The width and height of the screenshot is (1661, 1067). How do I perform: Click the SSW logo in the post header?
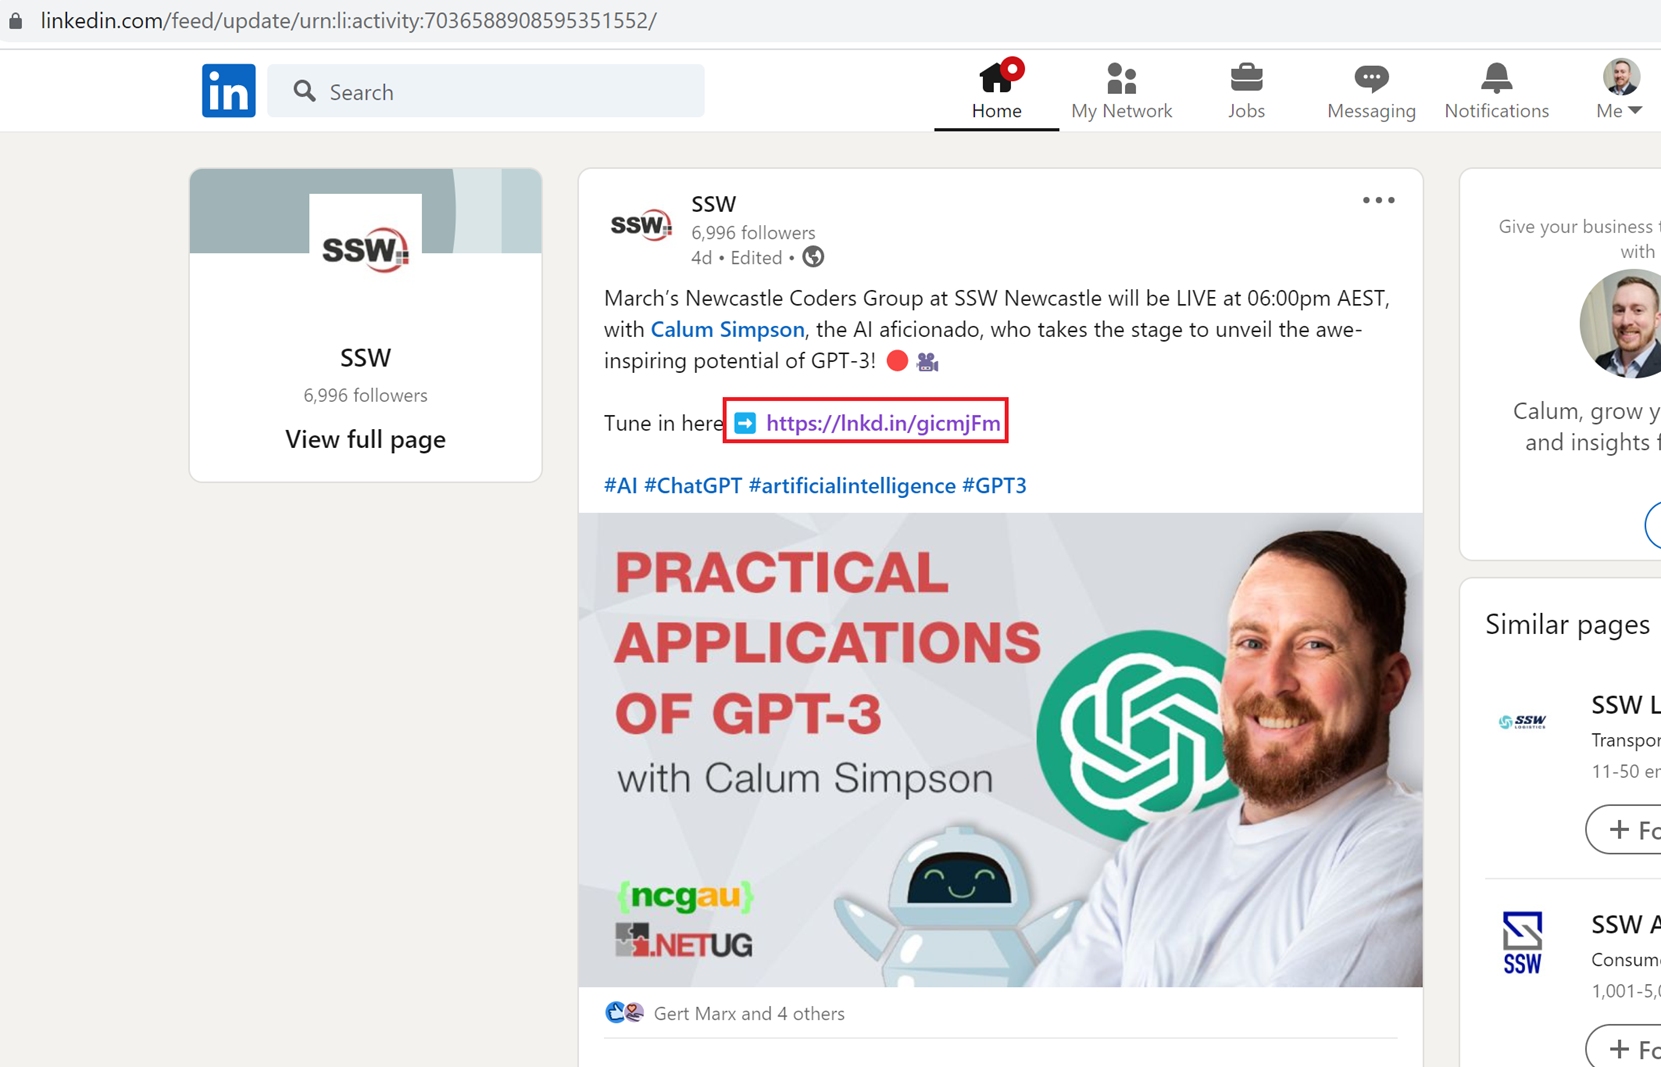[640, 225]
